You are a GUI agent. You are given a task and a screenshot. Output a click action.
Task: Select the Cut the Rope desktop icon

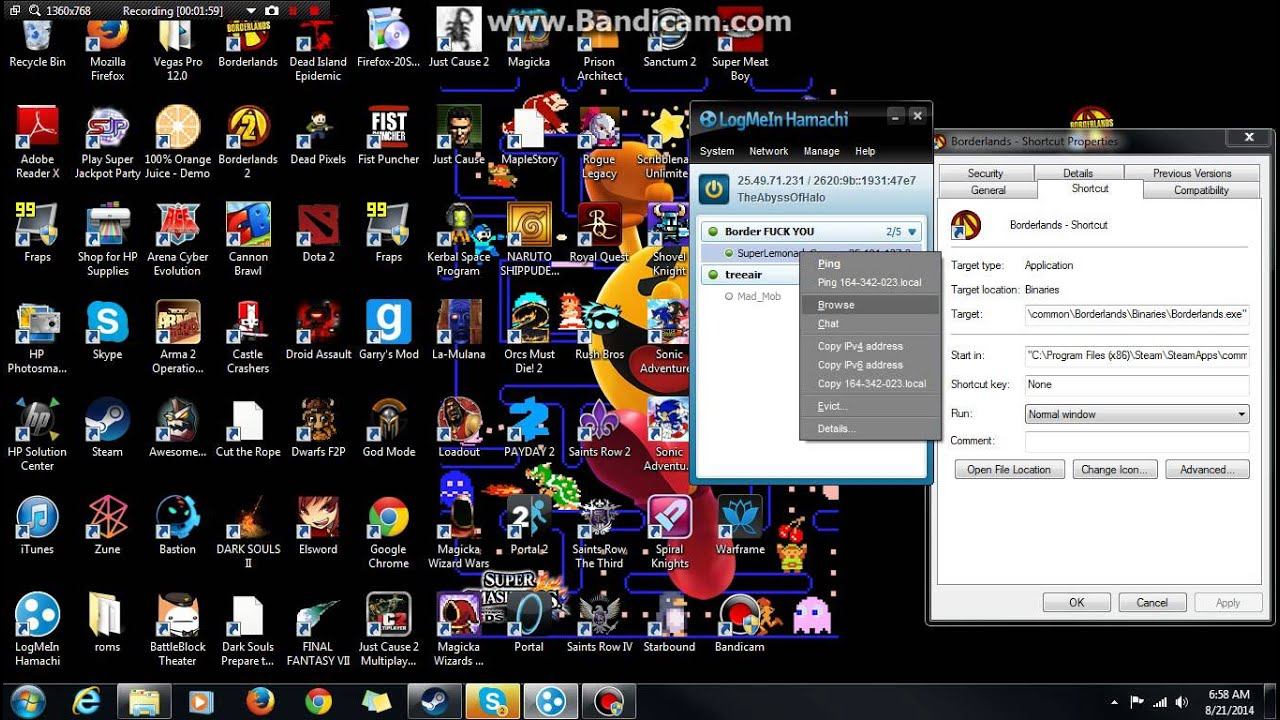pyautogui.click(x=247, y=427)
